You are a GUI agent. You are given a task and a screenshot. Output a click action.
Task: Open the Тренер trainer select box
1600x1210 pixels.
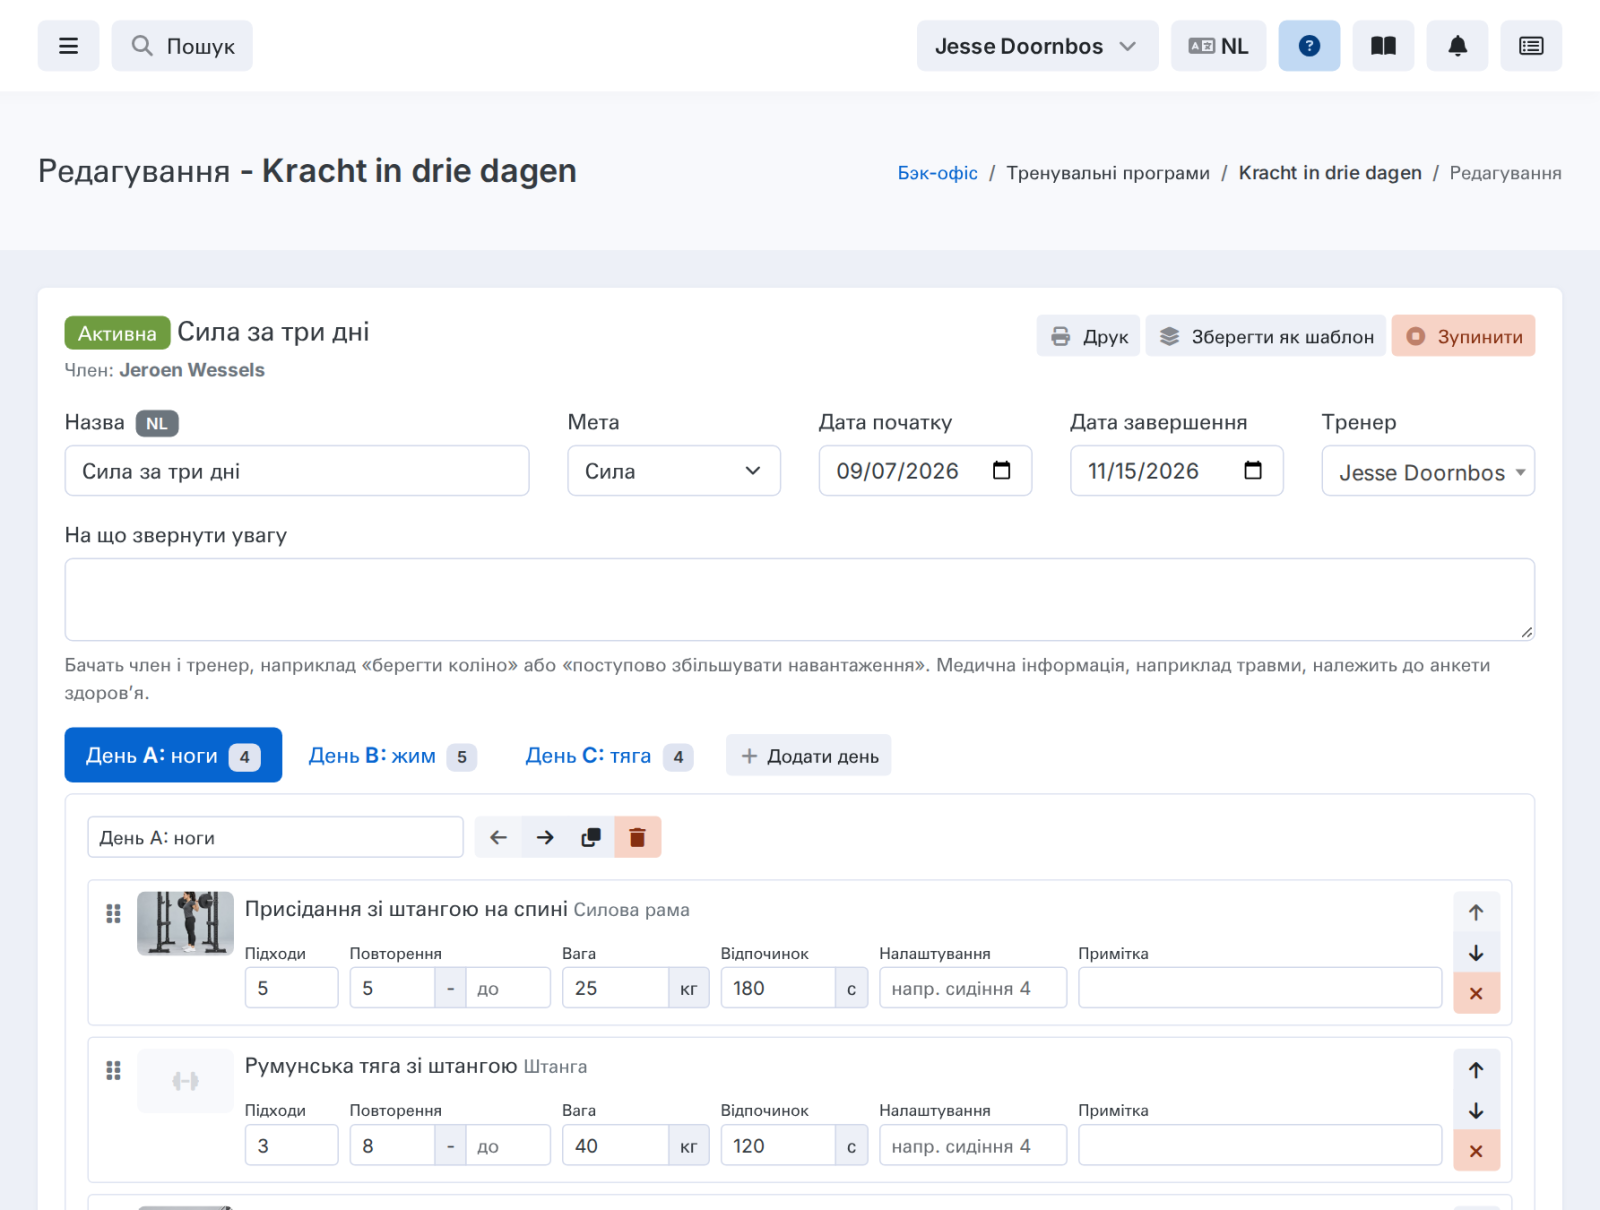coord(1428,471)
